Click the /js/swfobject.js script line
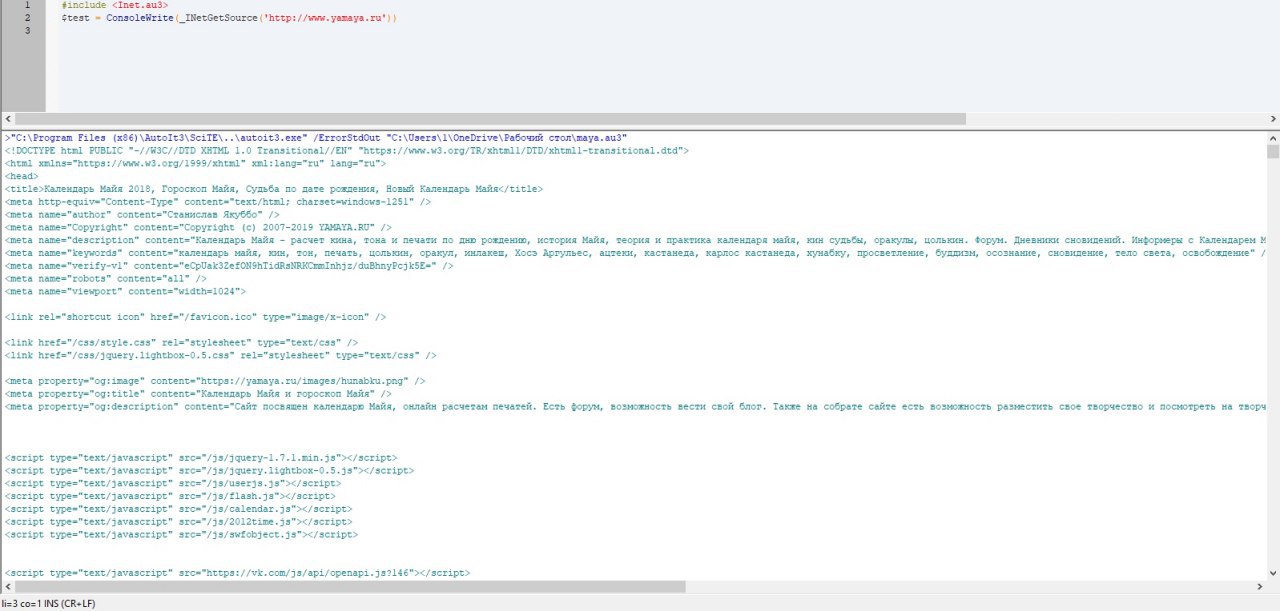Screen dimensions: 1280x611 tap(182, 535)
